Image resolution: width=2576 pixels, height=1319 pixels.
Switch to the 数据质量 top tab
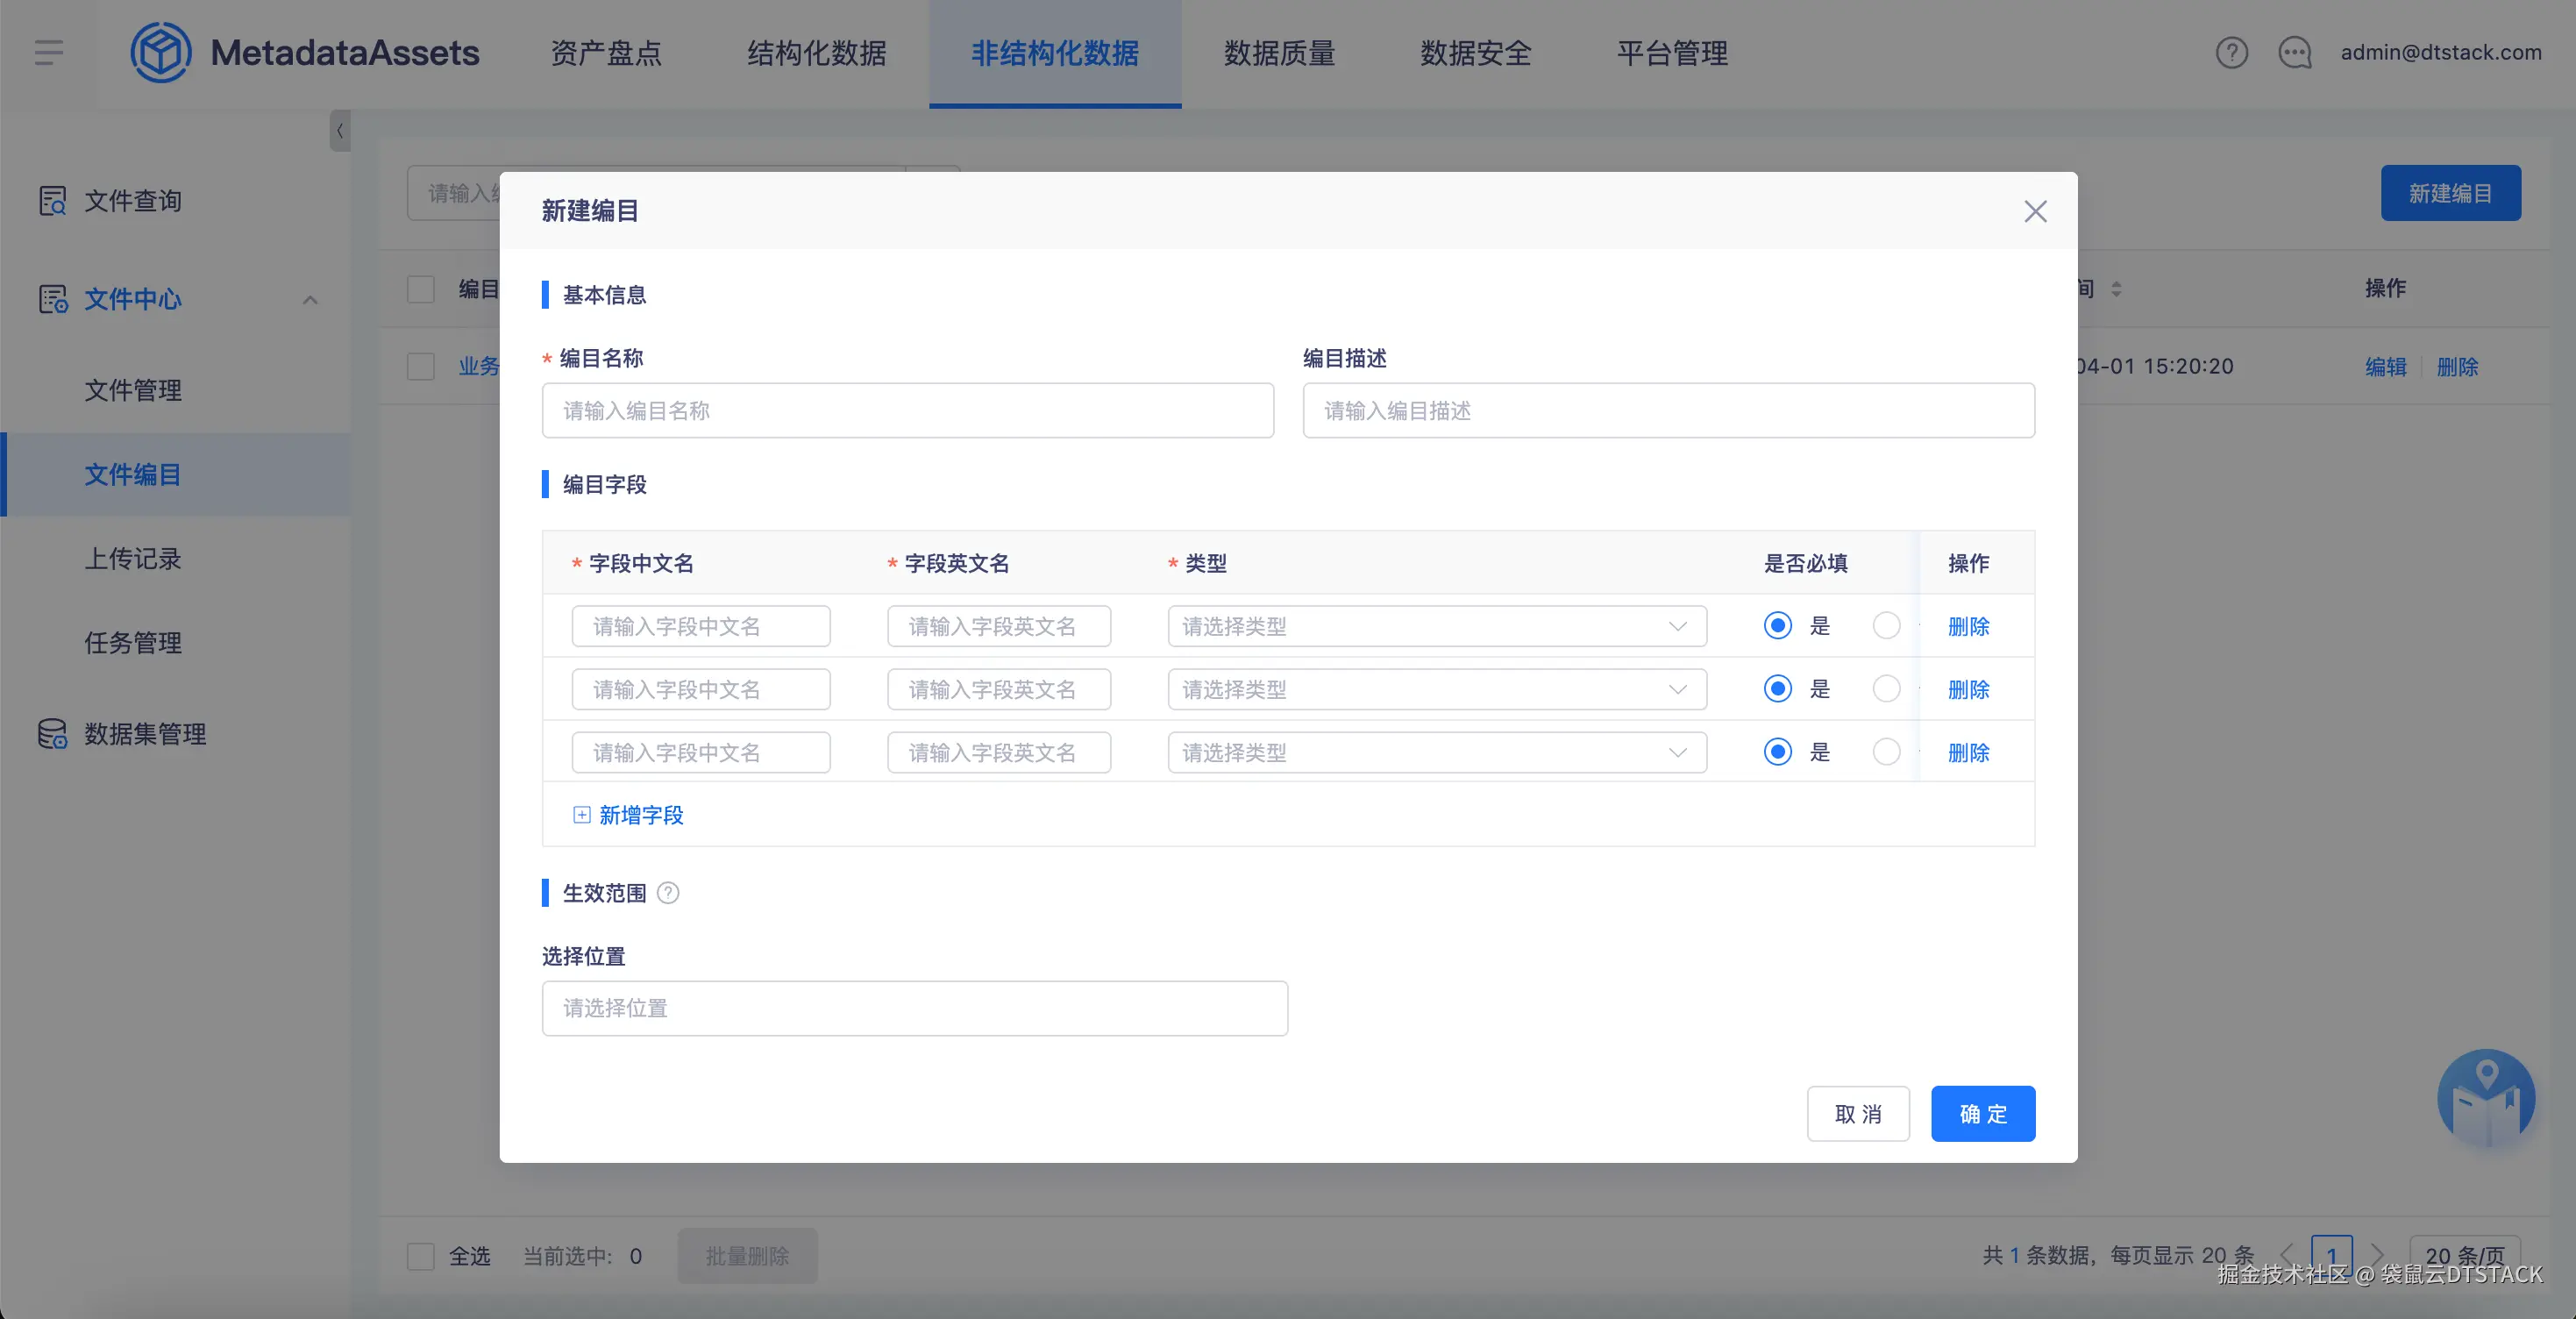point(1279,53)
